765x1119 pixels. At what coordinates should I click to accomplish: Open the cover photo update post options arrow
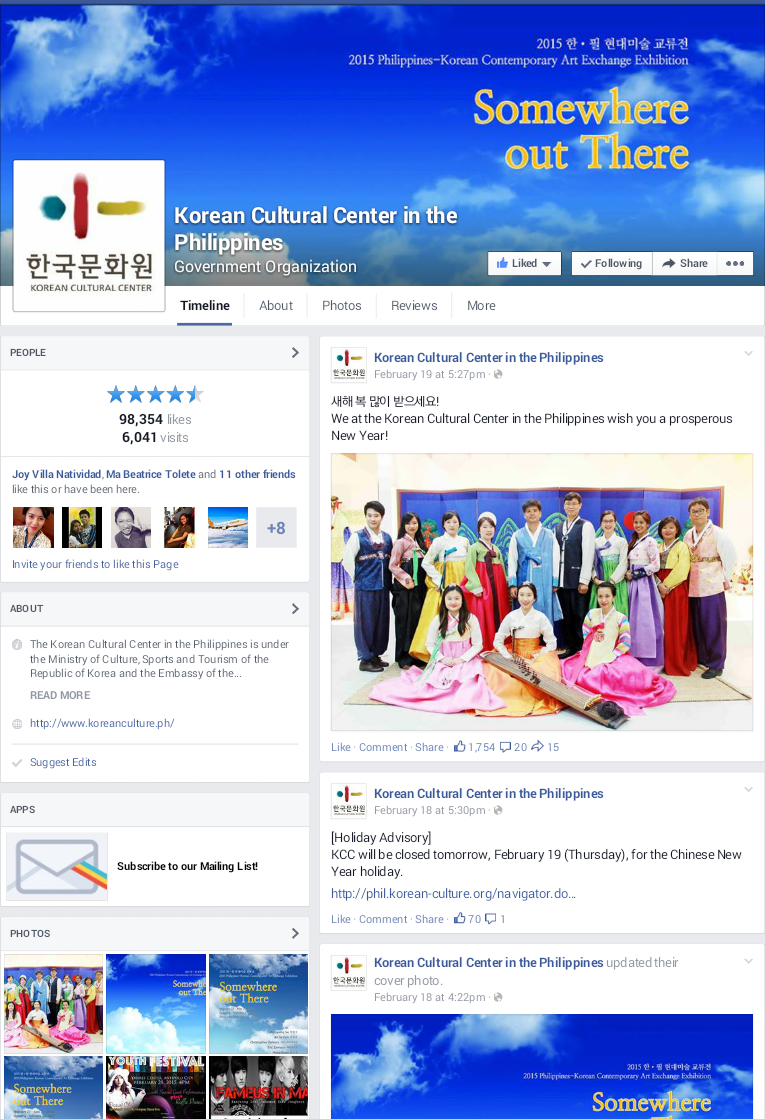pos(748,961)
